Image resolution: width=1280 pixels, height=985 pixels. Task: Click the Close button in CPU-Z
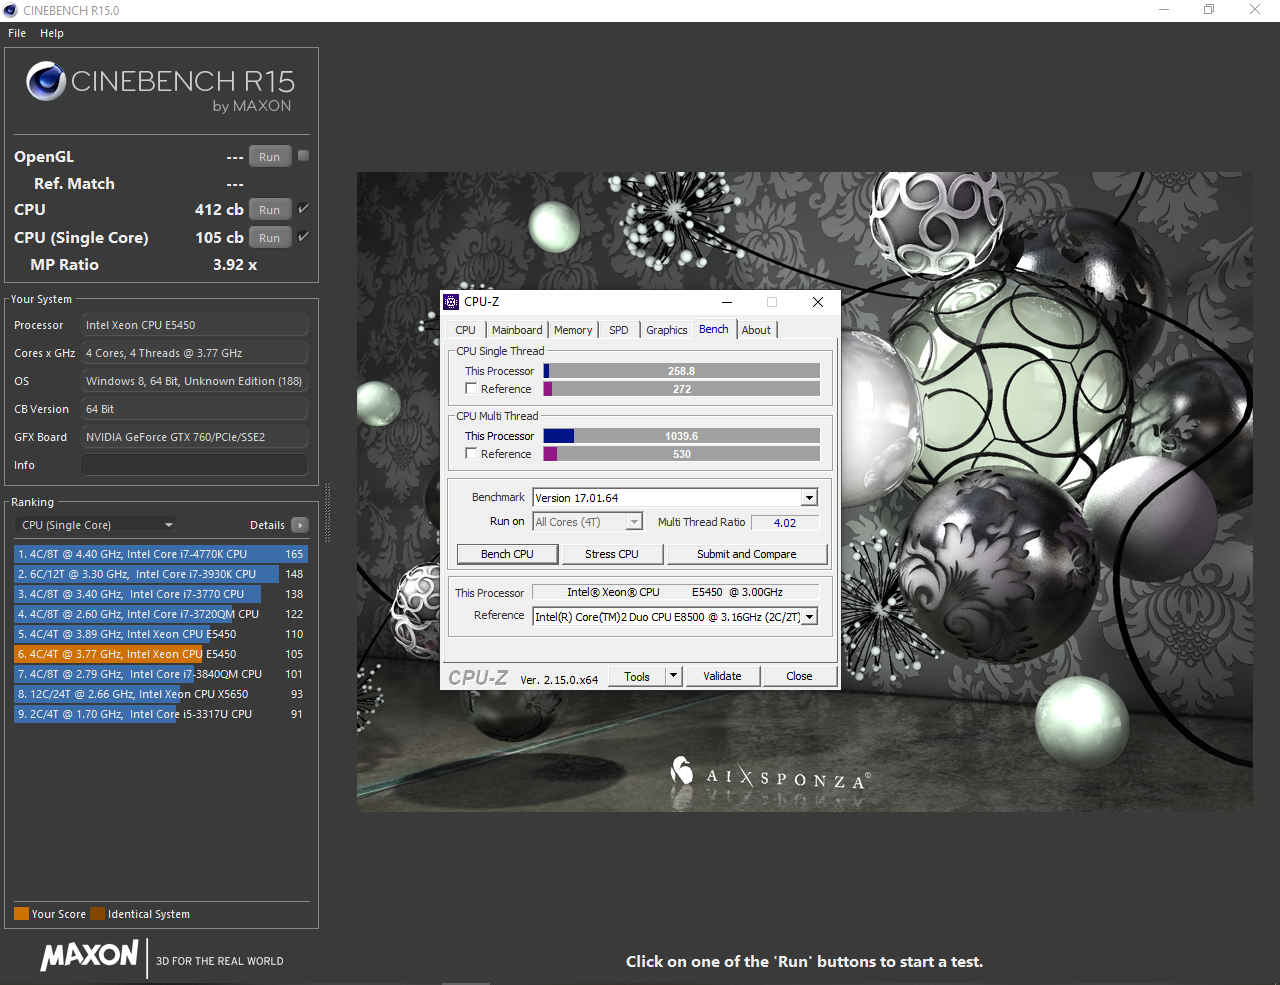[799, 676]
